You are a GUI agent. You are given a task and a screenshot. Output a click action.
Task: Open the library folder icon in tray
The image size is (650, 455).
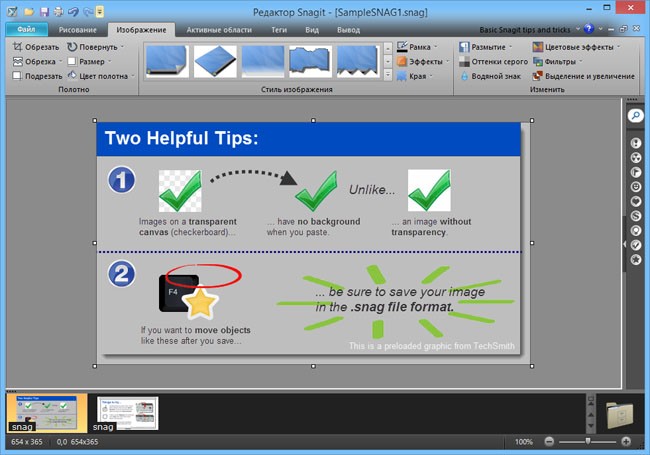tap(619, 414)
